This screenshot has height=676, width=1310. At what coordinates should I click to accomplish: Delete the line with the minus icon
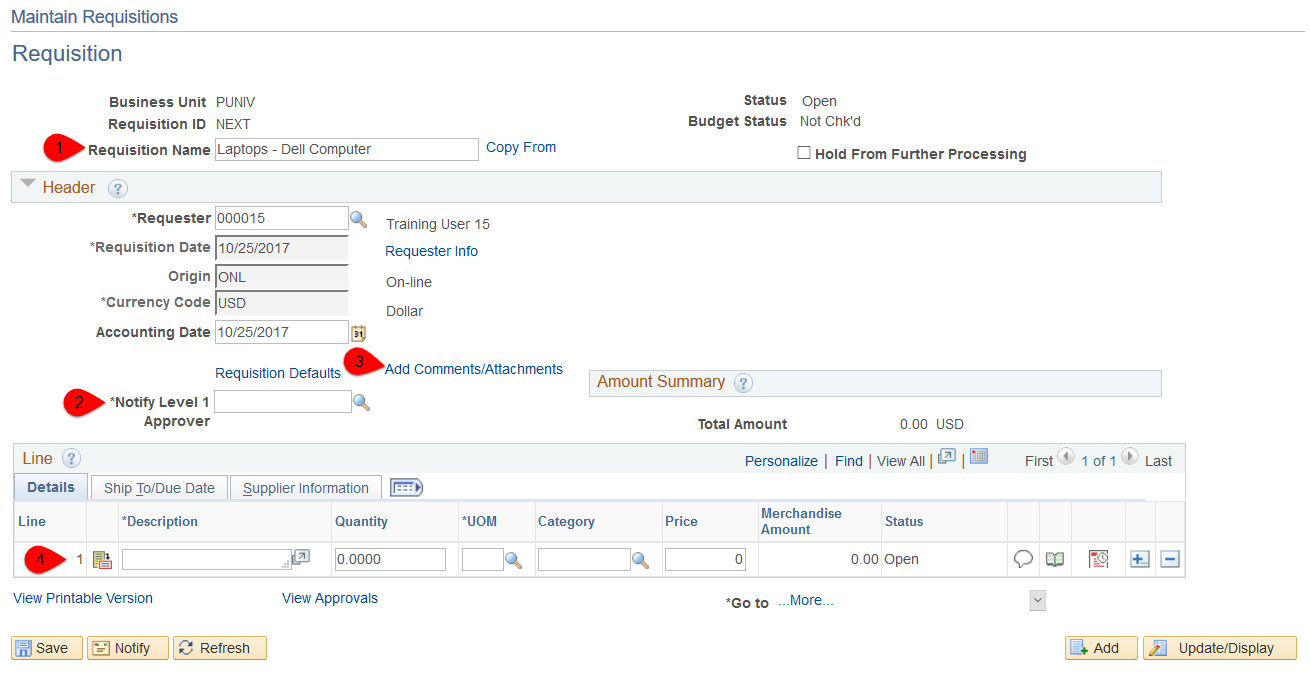pyautogui.click(x=1170, y=559)
